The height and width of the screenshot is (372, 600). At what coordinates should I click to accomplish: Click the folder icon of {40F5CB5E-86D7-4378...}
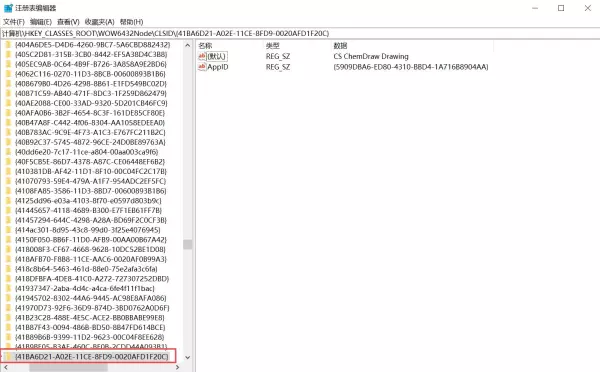pos(8,162)
